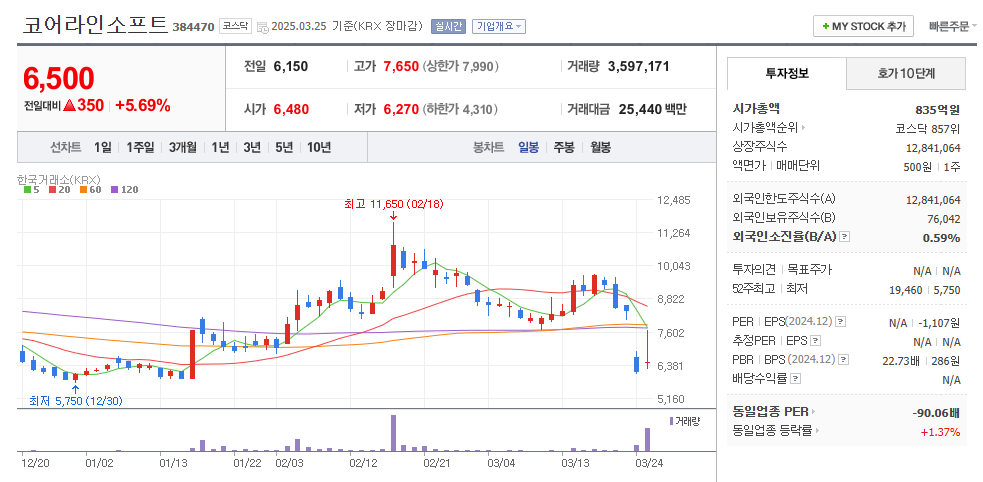Click the clock icon before the 2025.03.25 date
983x482 pixels.
[x=263, y=27]
